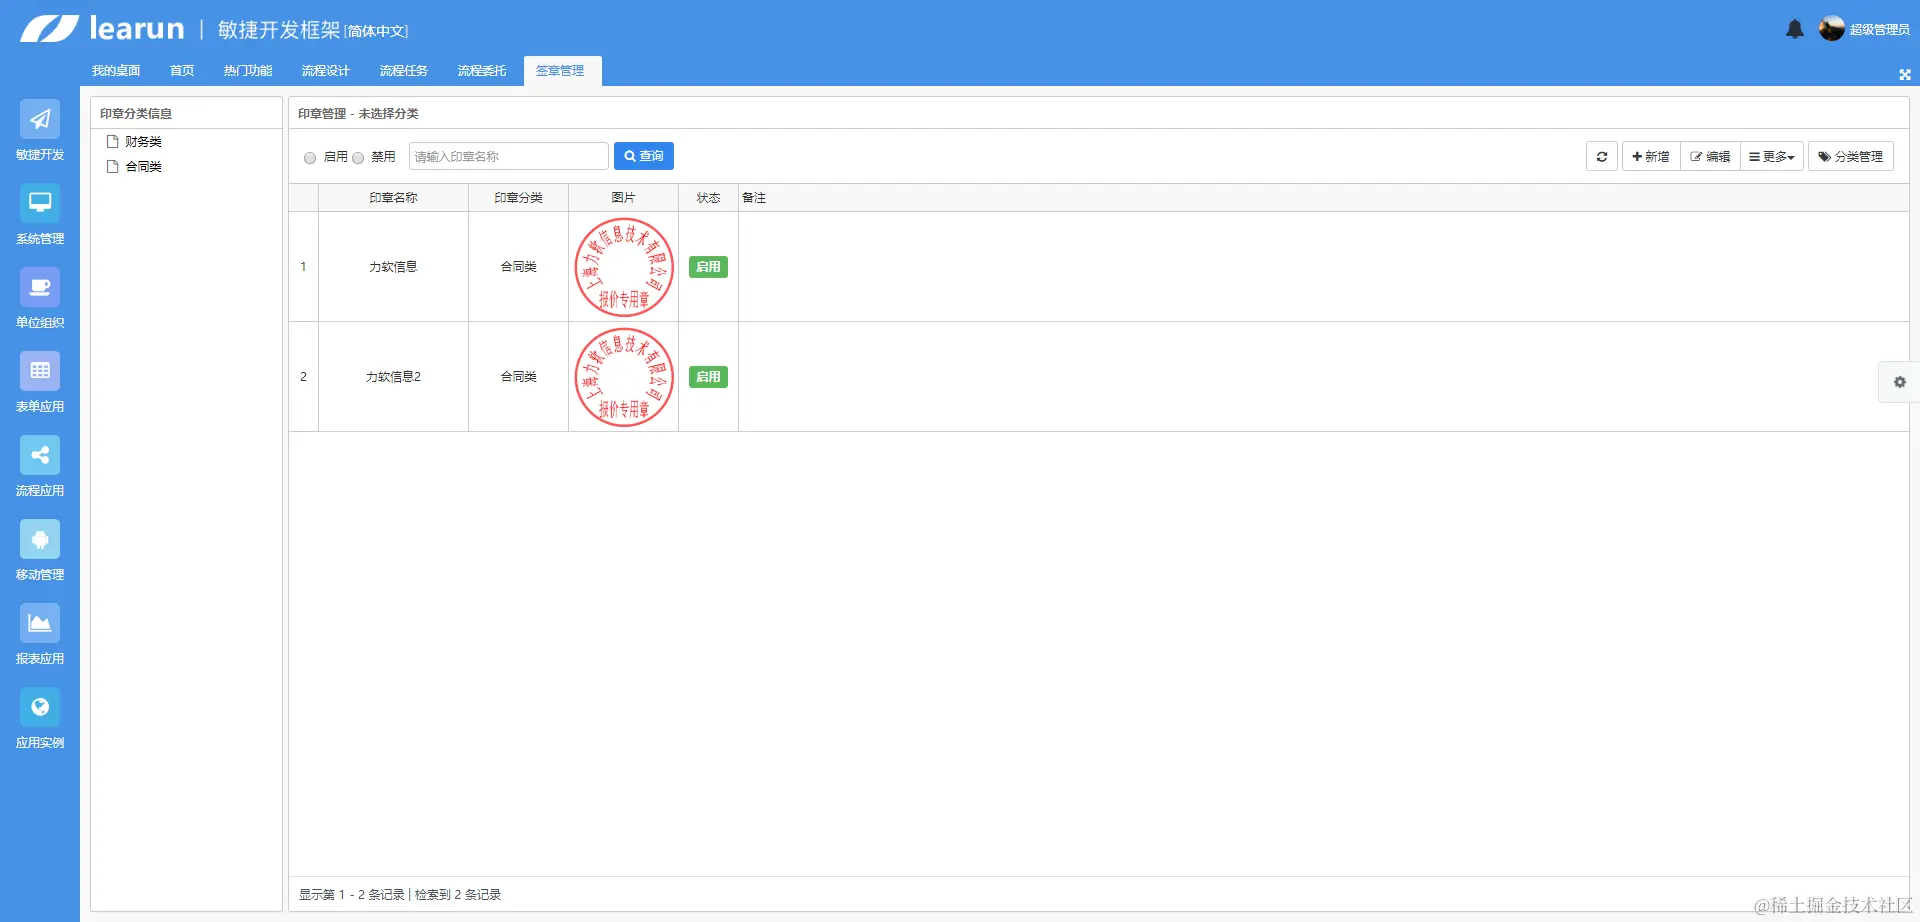Click the 财务类 file icon

[x=113, y=142]
